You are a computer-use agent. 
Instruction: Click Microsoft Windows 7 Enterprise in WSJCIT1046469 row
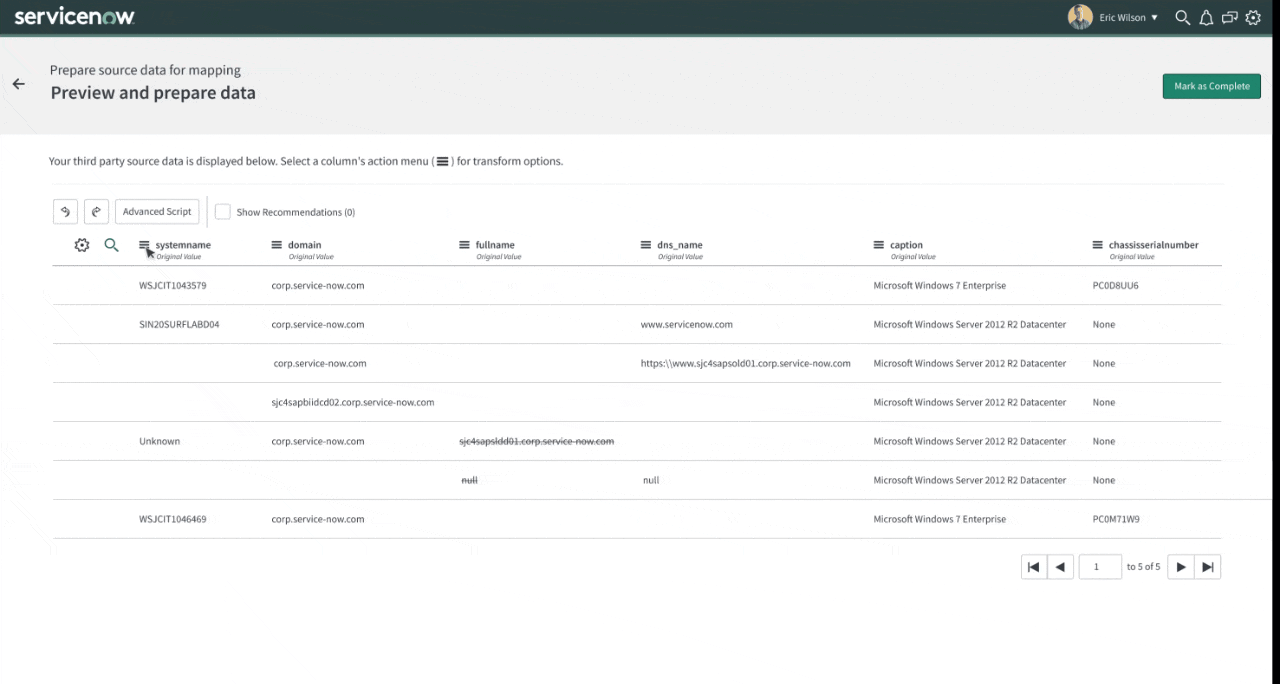pos(940,520)
